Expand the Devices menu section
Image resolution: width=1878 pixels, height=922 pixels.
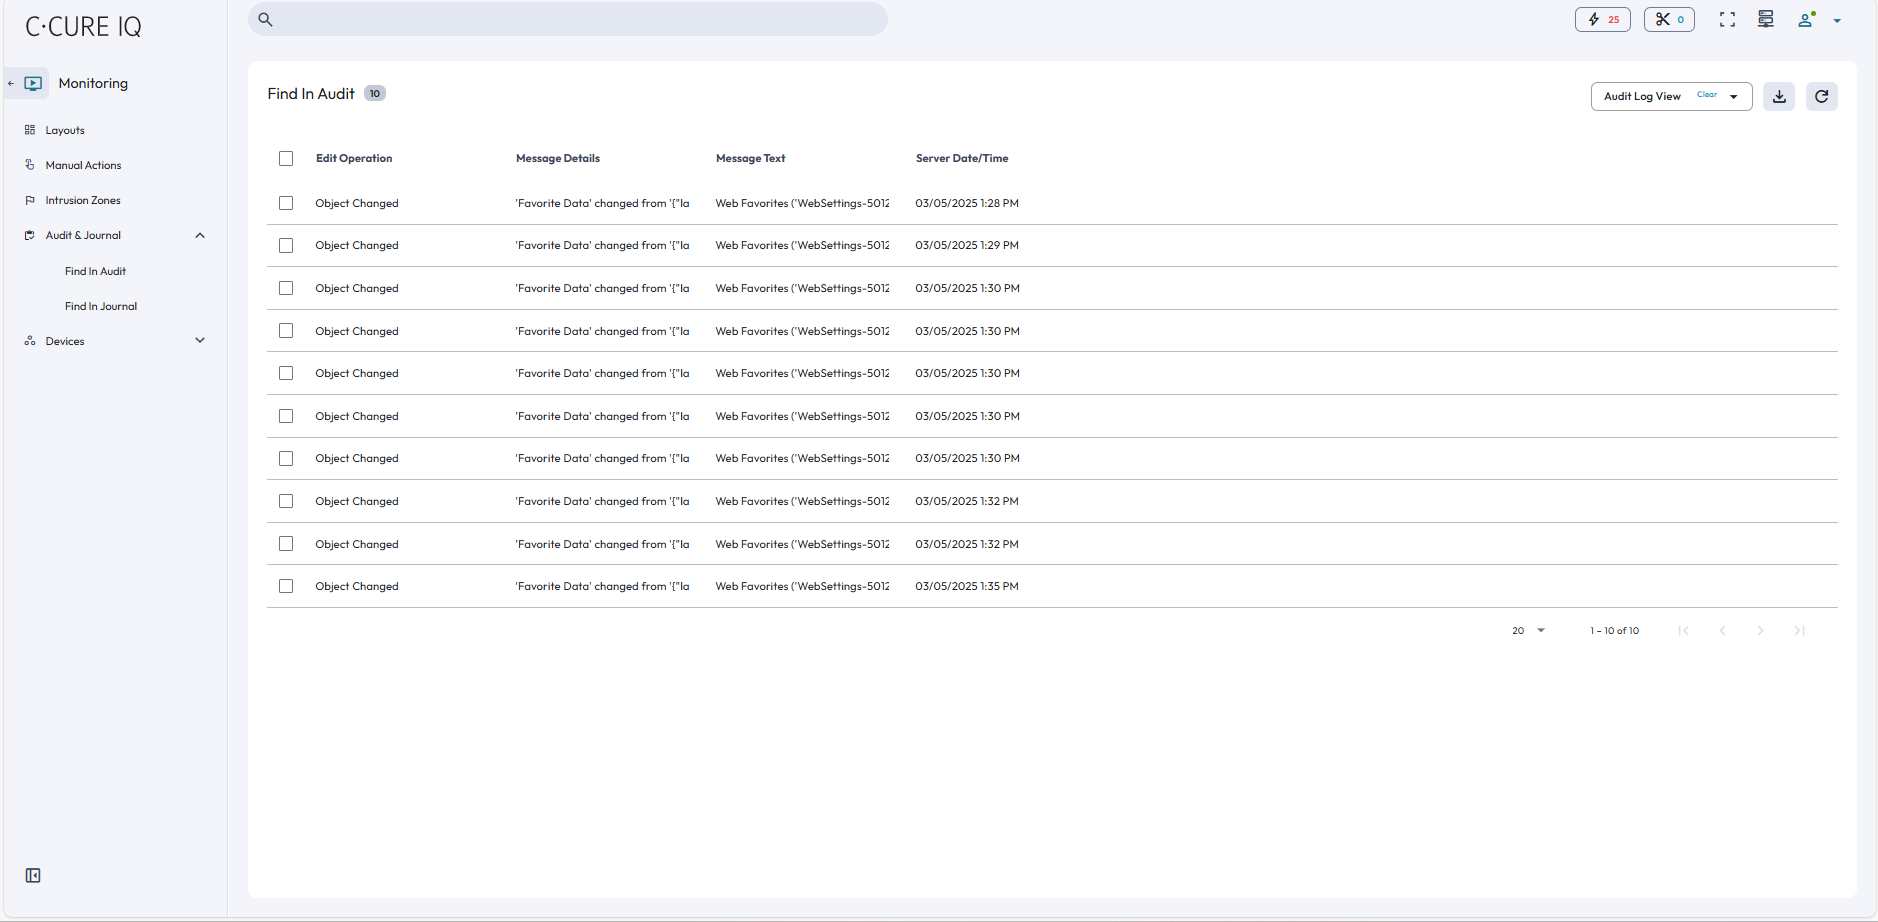tap(200, 341)
